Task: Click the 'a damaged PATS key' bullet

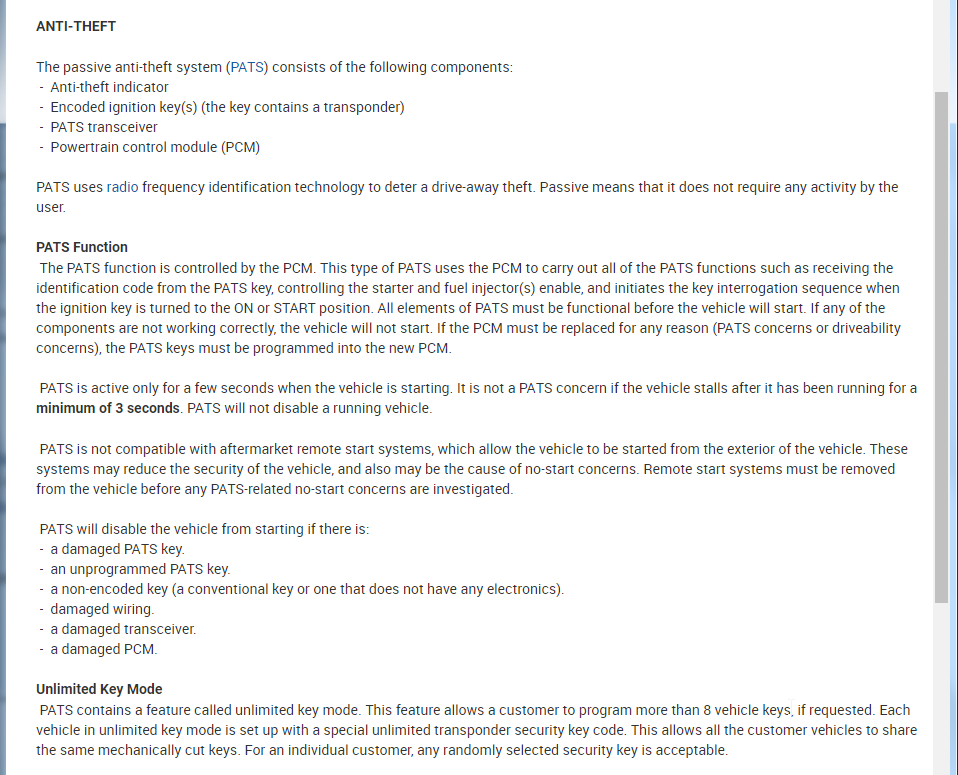Action: tap(118, 549)
